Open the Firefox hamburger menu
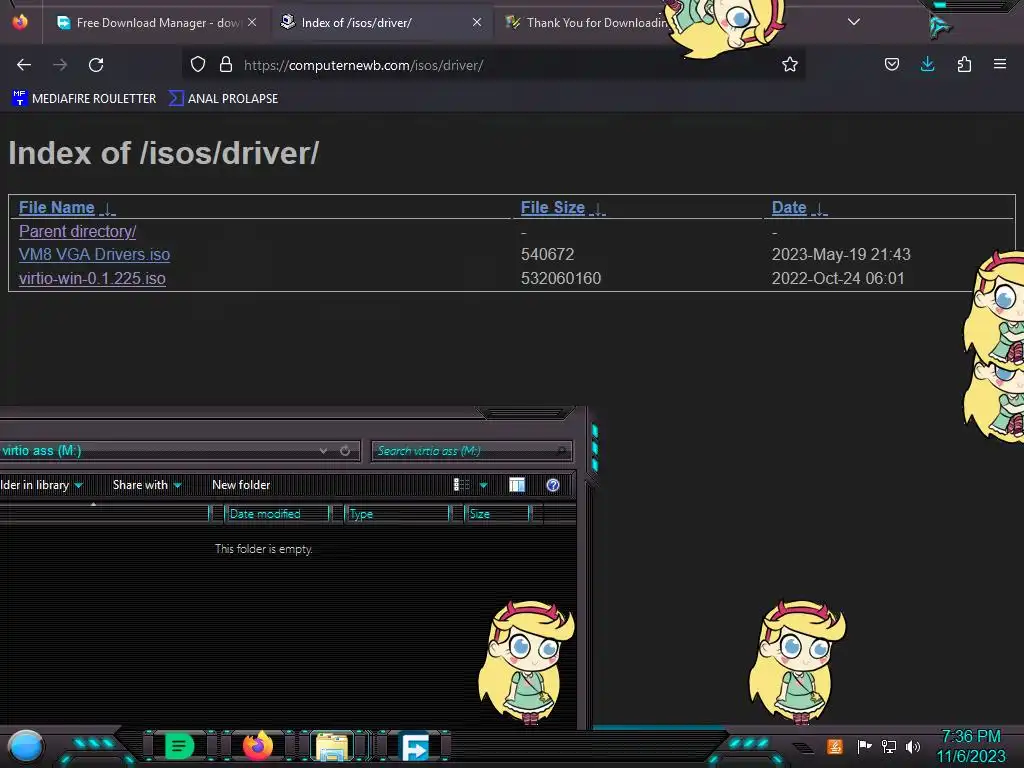Image resolution: width=1024 pixels, height=768 pixels. click(x=1000, y=64)
